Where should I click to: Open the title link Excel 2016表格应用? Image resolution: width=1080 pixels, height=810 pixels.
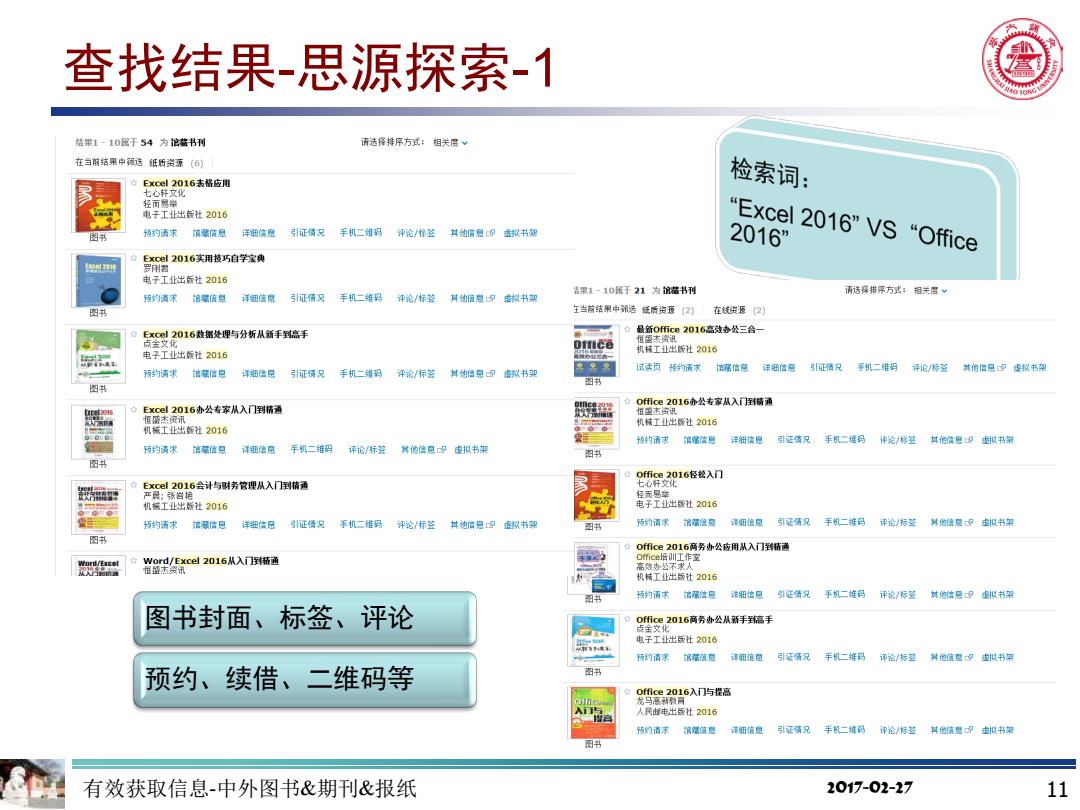click(187, 183)
